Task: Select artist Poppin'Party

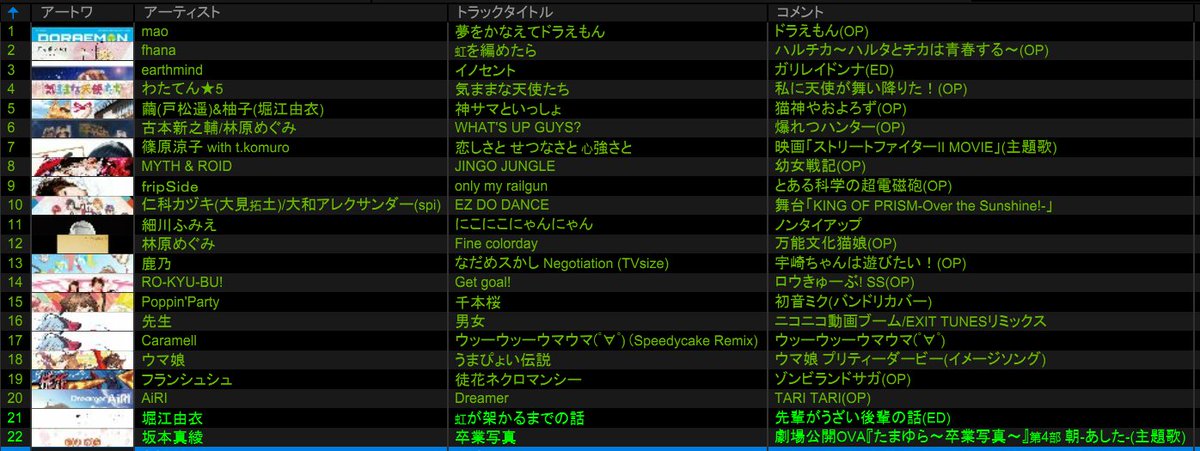Action: [x=180, y=302]
